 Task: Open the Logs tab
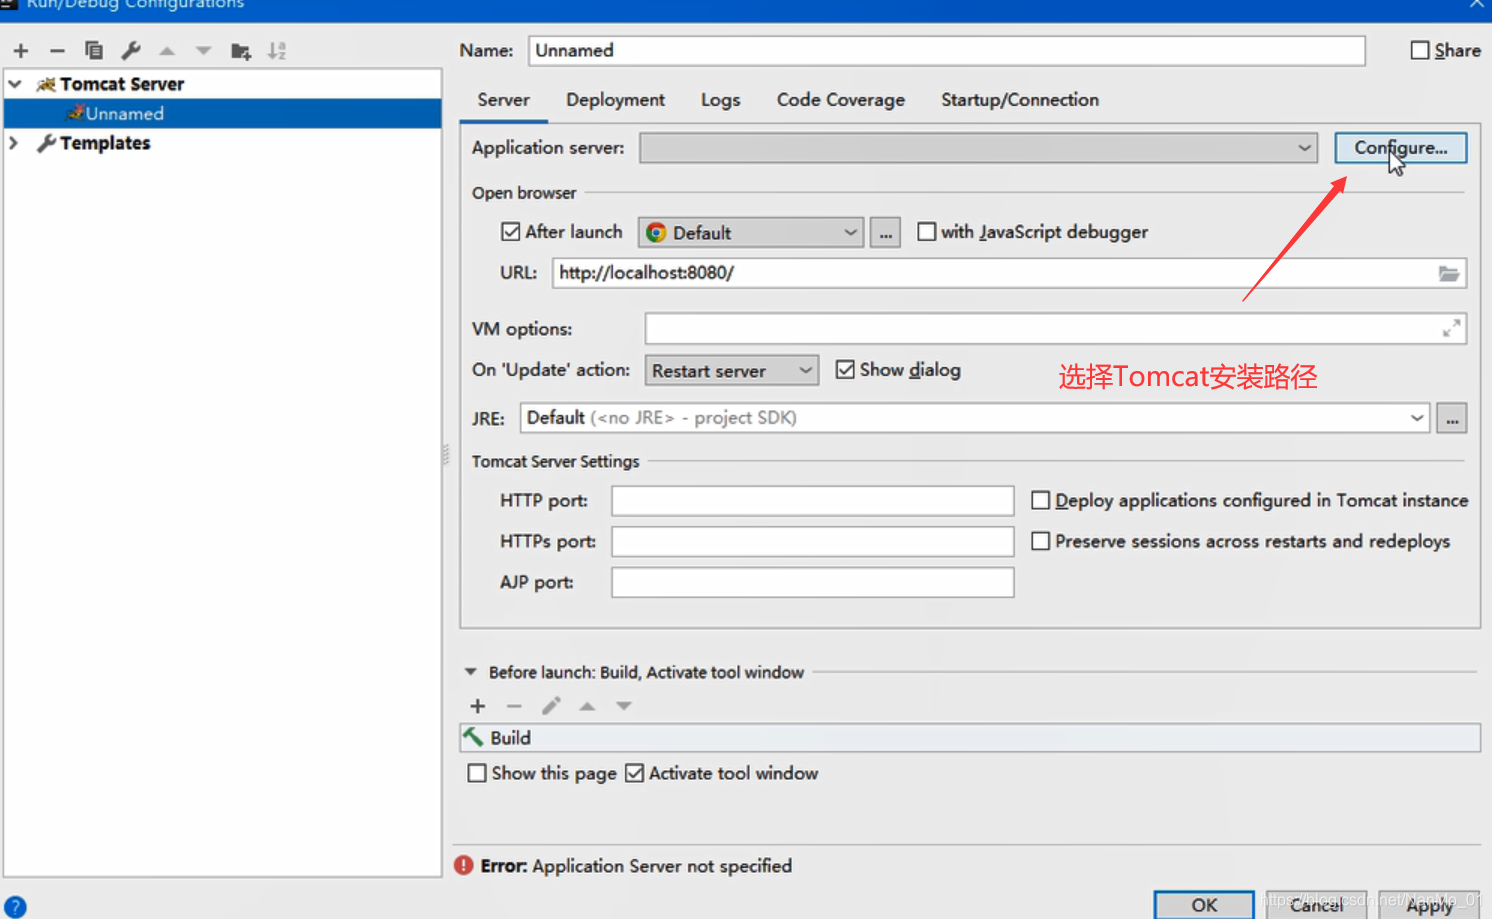[720, 100]
